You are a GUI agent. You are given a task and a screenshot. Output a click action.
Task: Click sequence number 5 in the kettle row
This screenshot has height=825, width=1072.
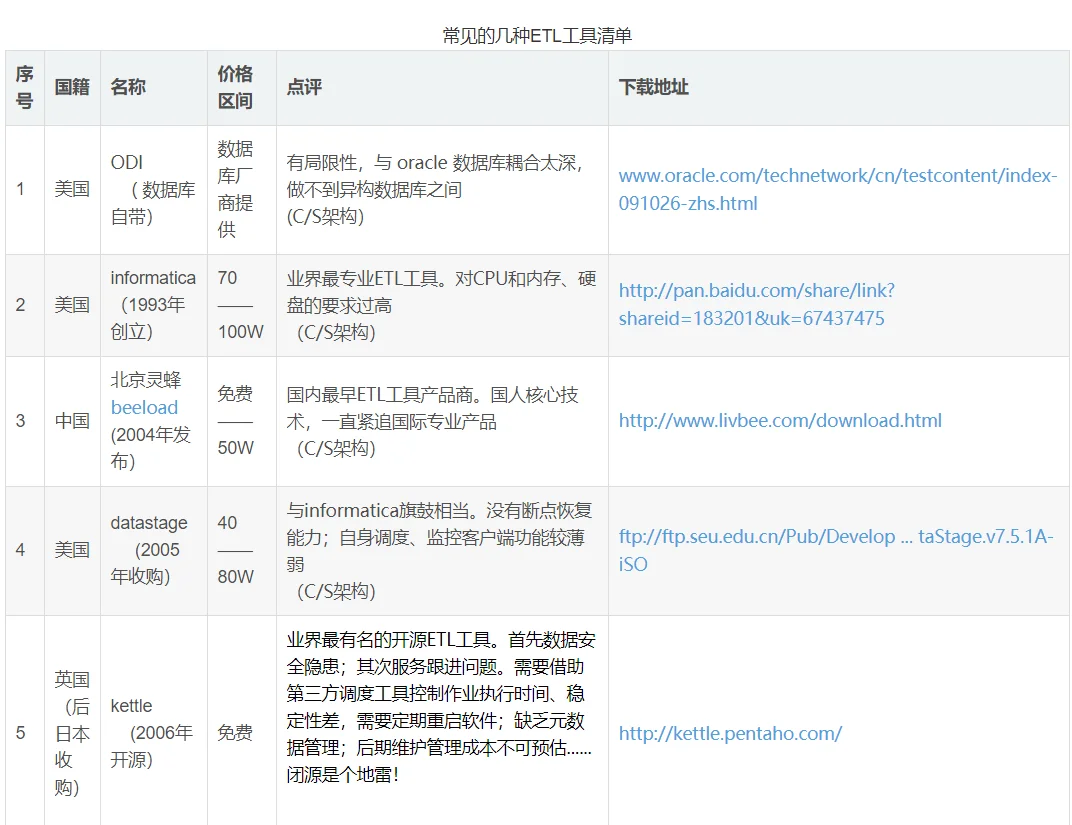[x=21, y=733]
